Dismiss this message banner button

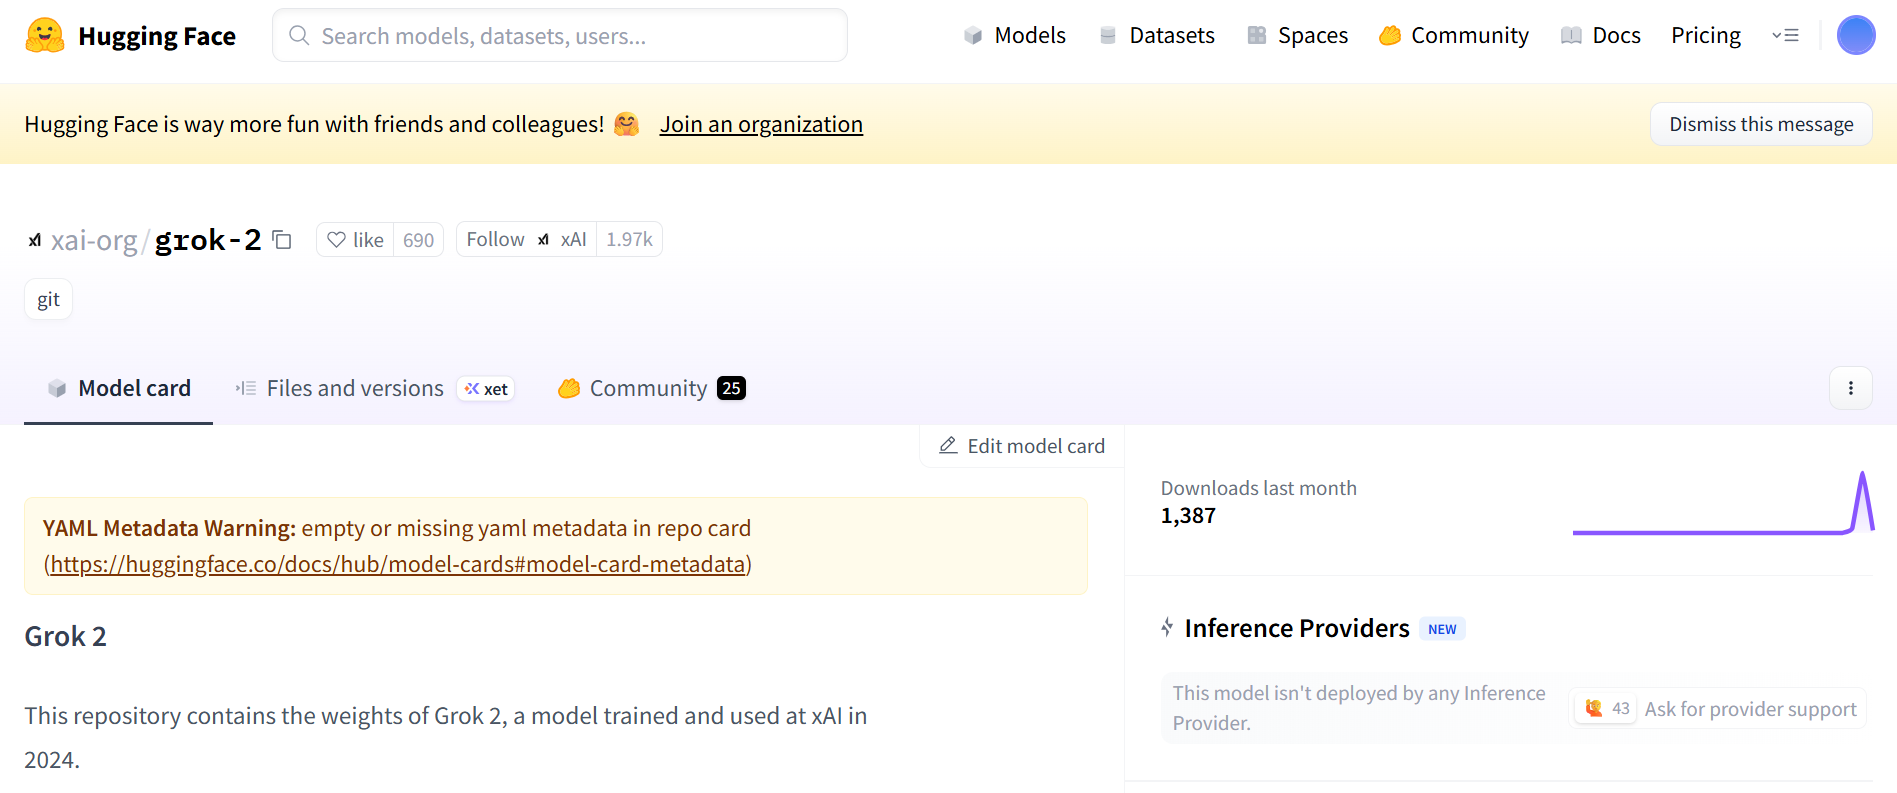click(1761, 124)
